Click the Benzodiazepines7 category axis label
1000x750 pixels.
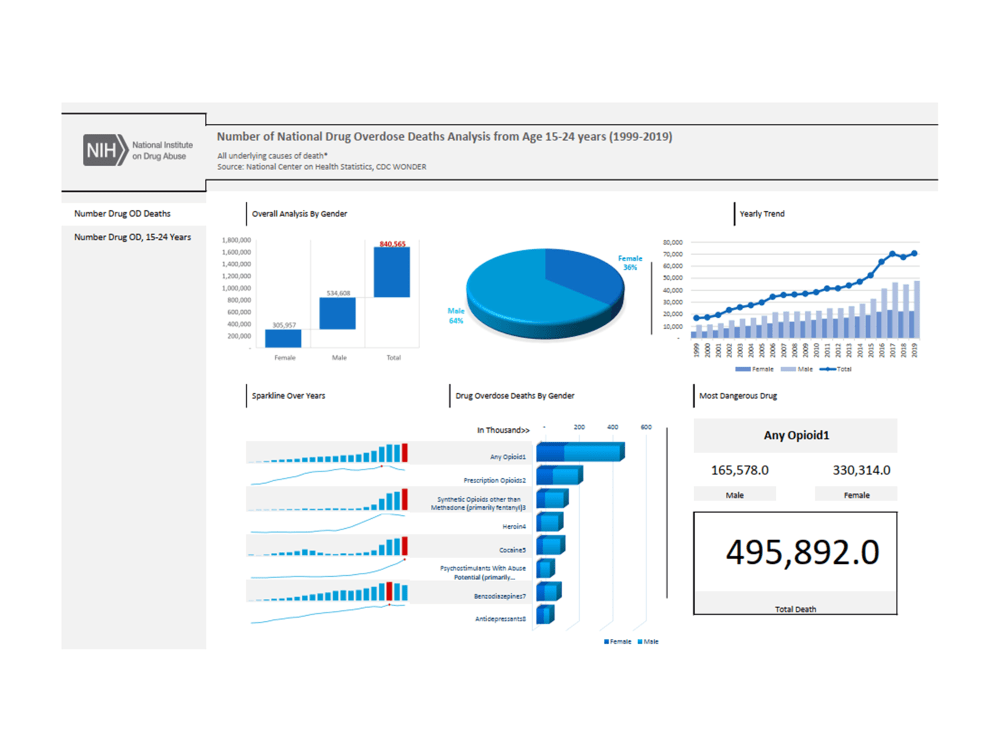click(499, 596)
